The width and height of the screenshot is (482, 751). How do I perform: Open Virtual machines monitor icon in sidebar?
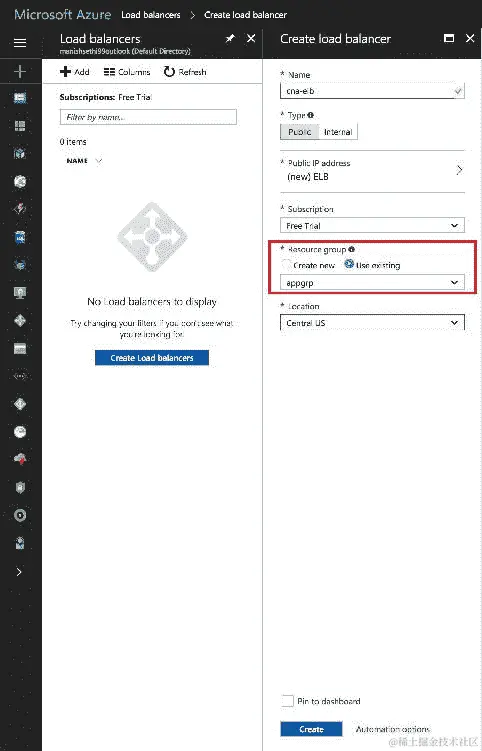pos(20,293)
